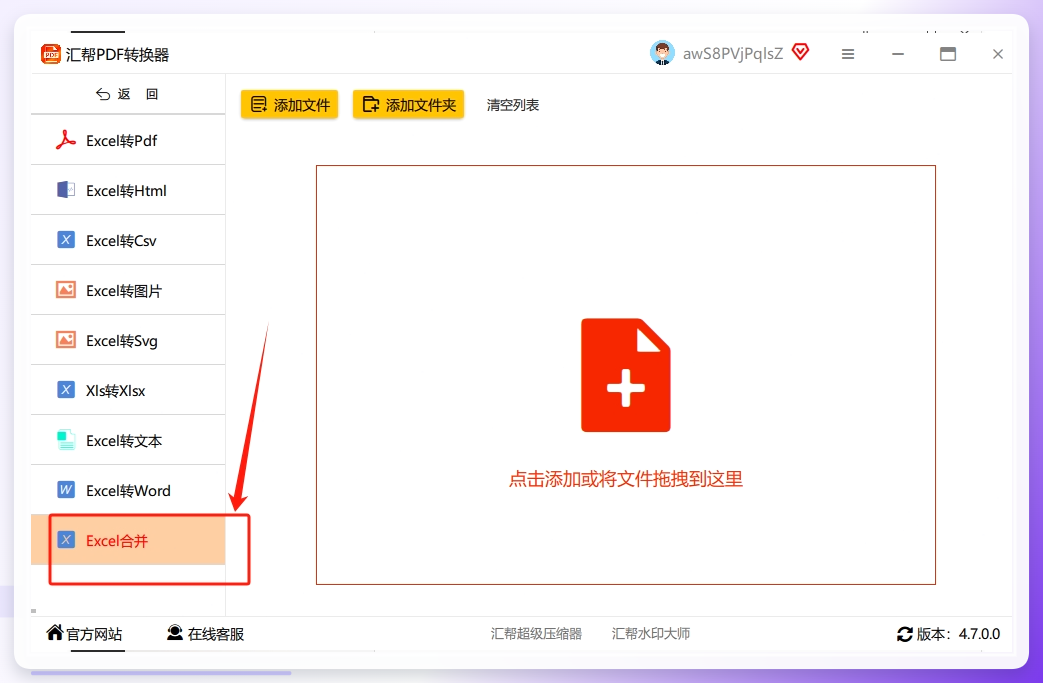Image resolution: width=1043 pixels, height=683 pixels.
Task: Click the blue X icon beside Xls转Xlsx
Action: 65,390
